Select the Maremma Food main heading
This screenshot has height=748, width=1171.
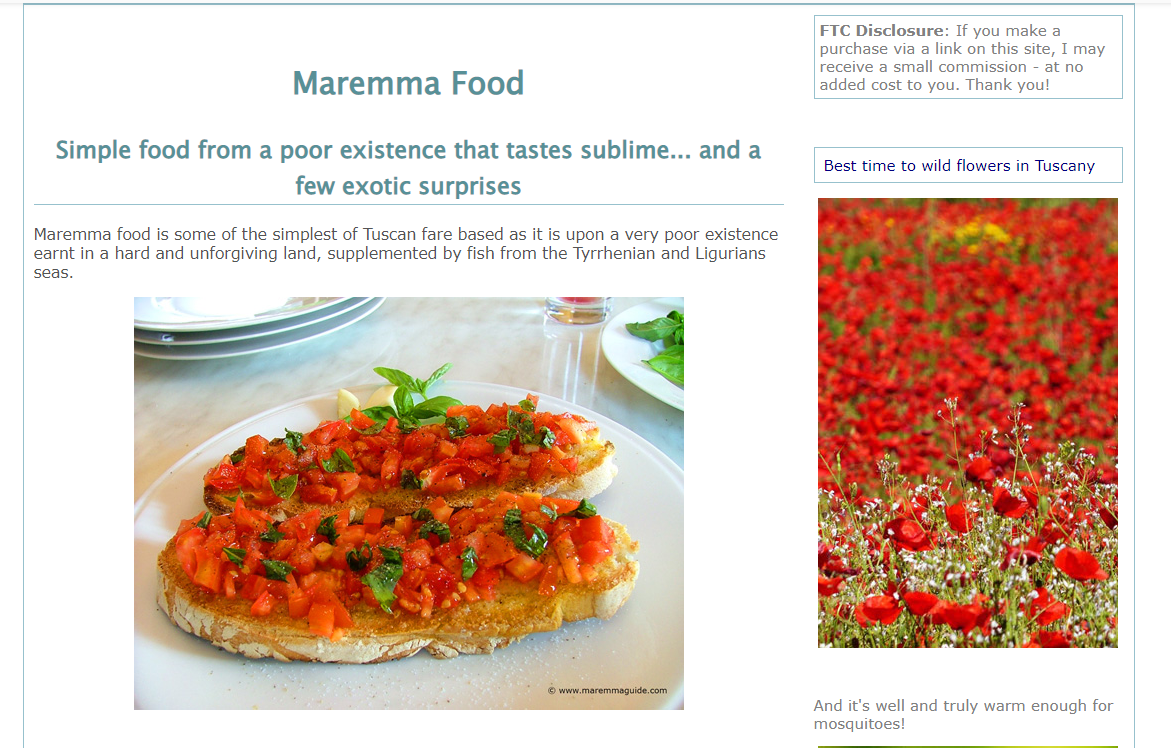(408, 83)
